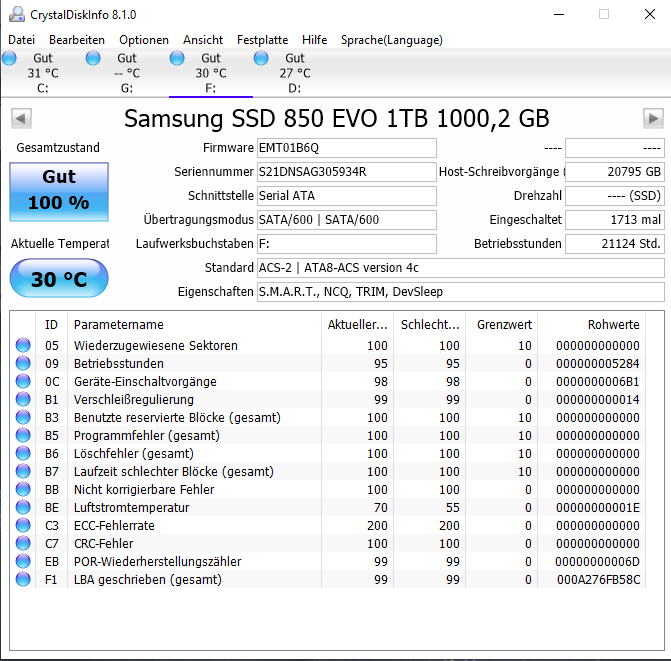Image resolution: width=671 pixels, height=661 pixels.
Task: Open the Datei menu
Action: (x=21, y=40)
